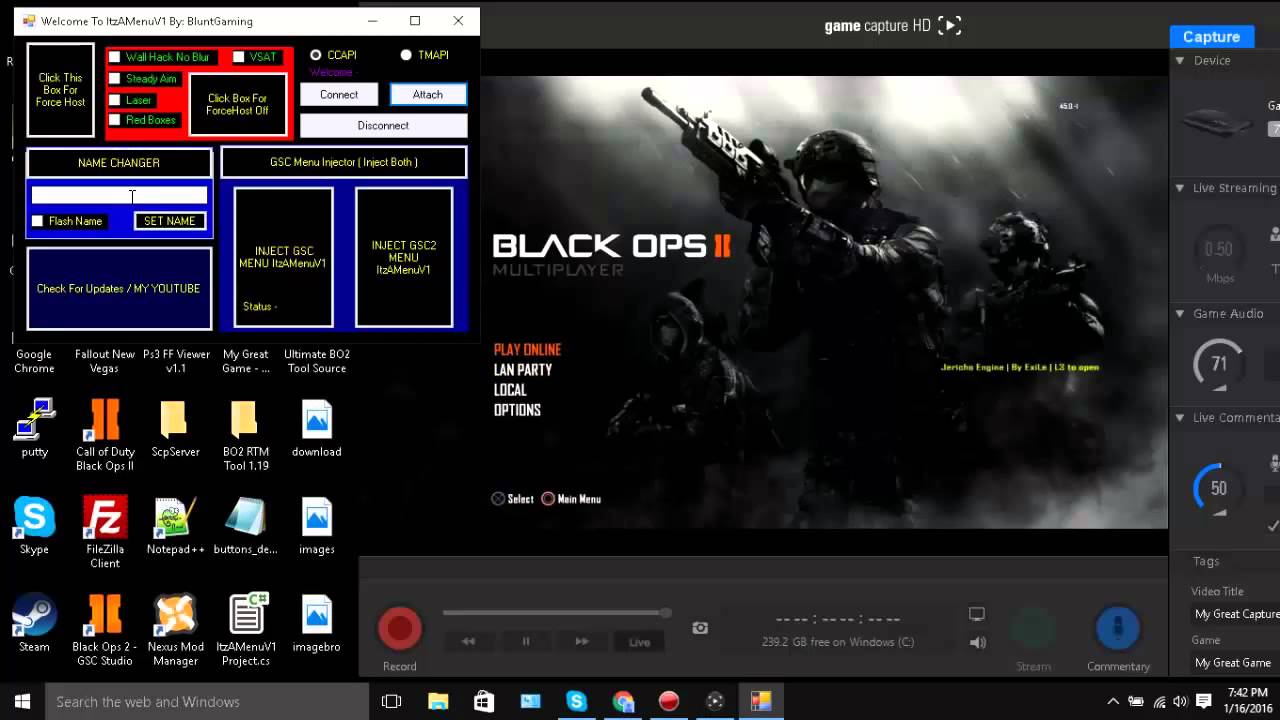The image size is (1280, 720).
Task: Click the Stream button in Game Capture
Action: click(x=1033, y=628)
